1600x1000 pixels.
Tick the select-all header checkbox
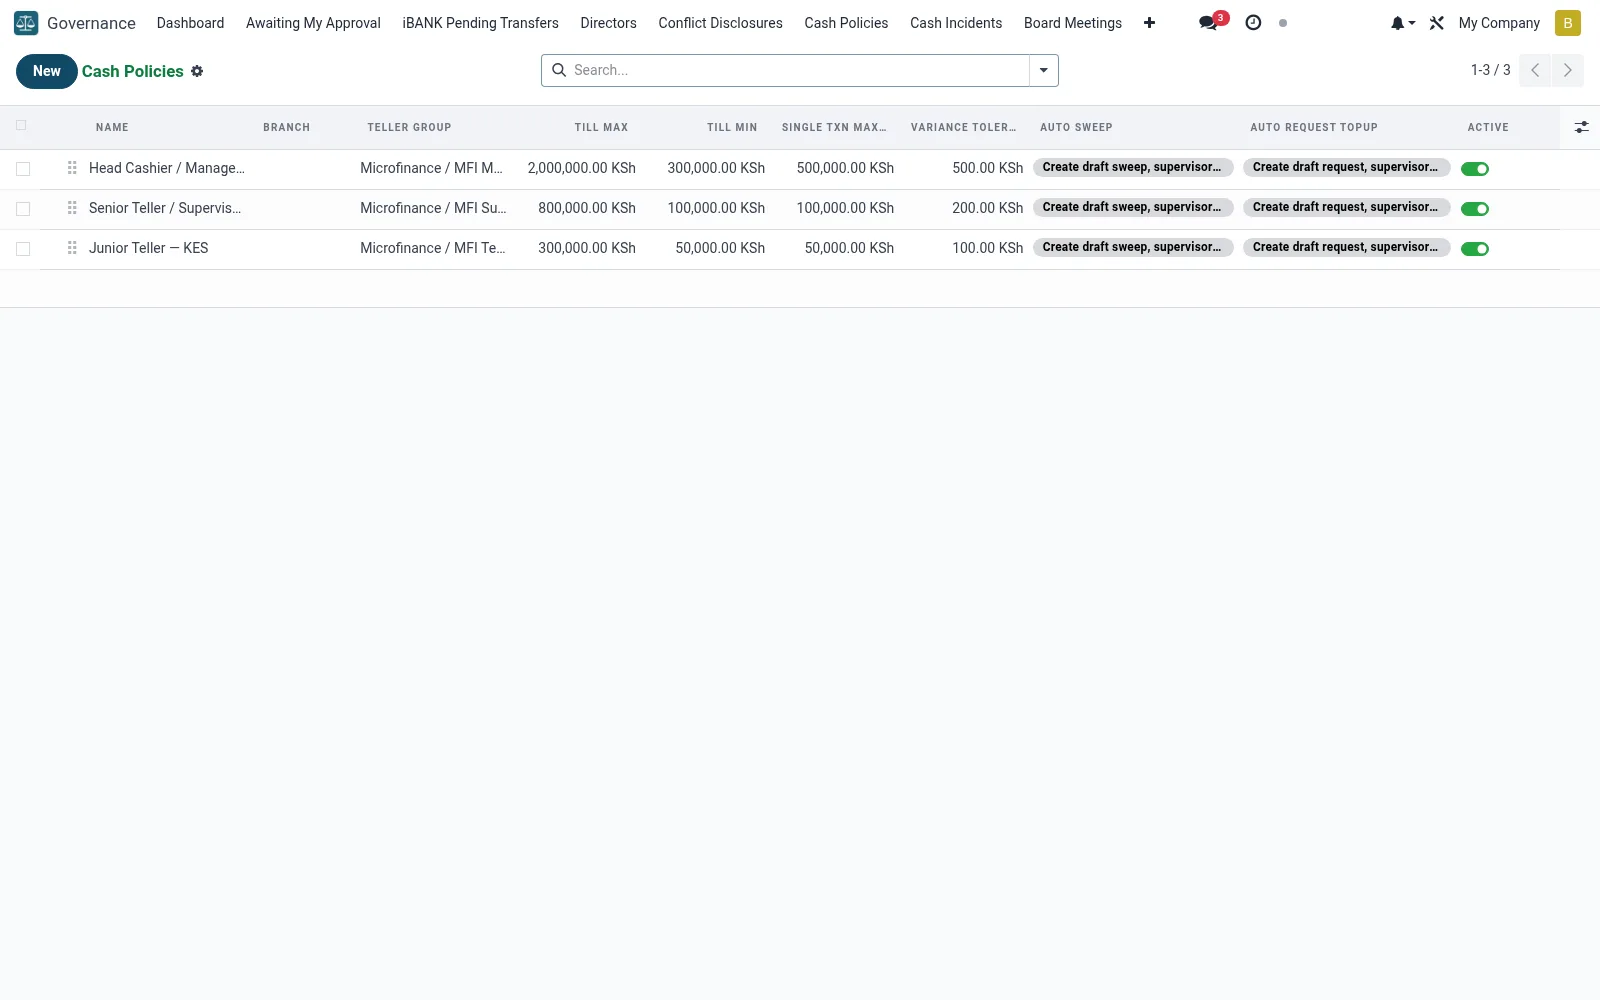(21, 125)
